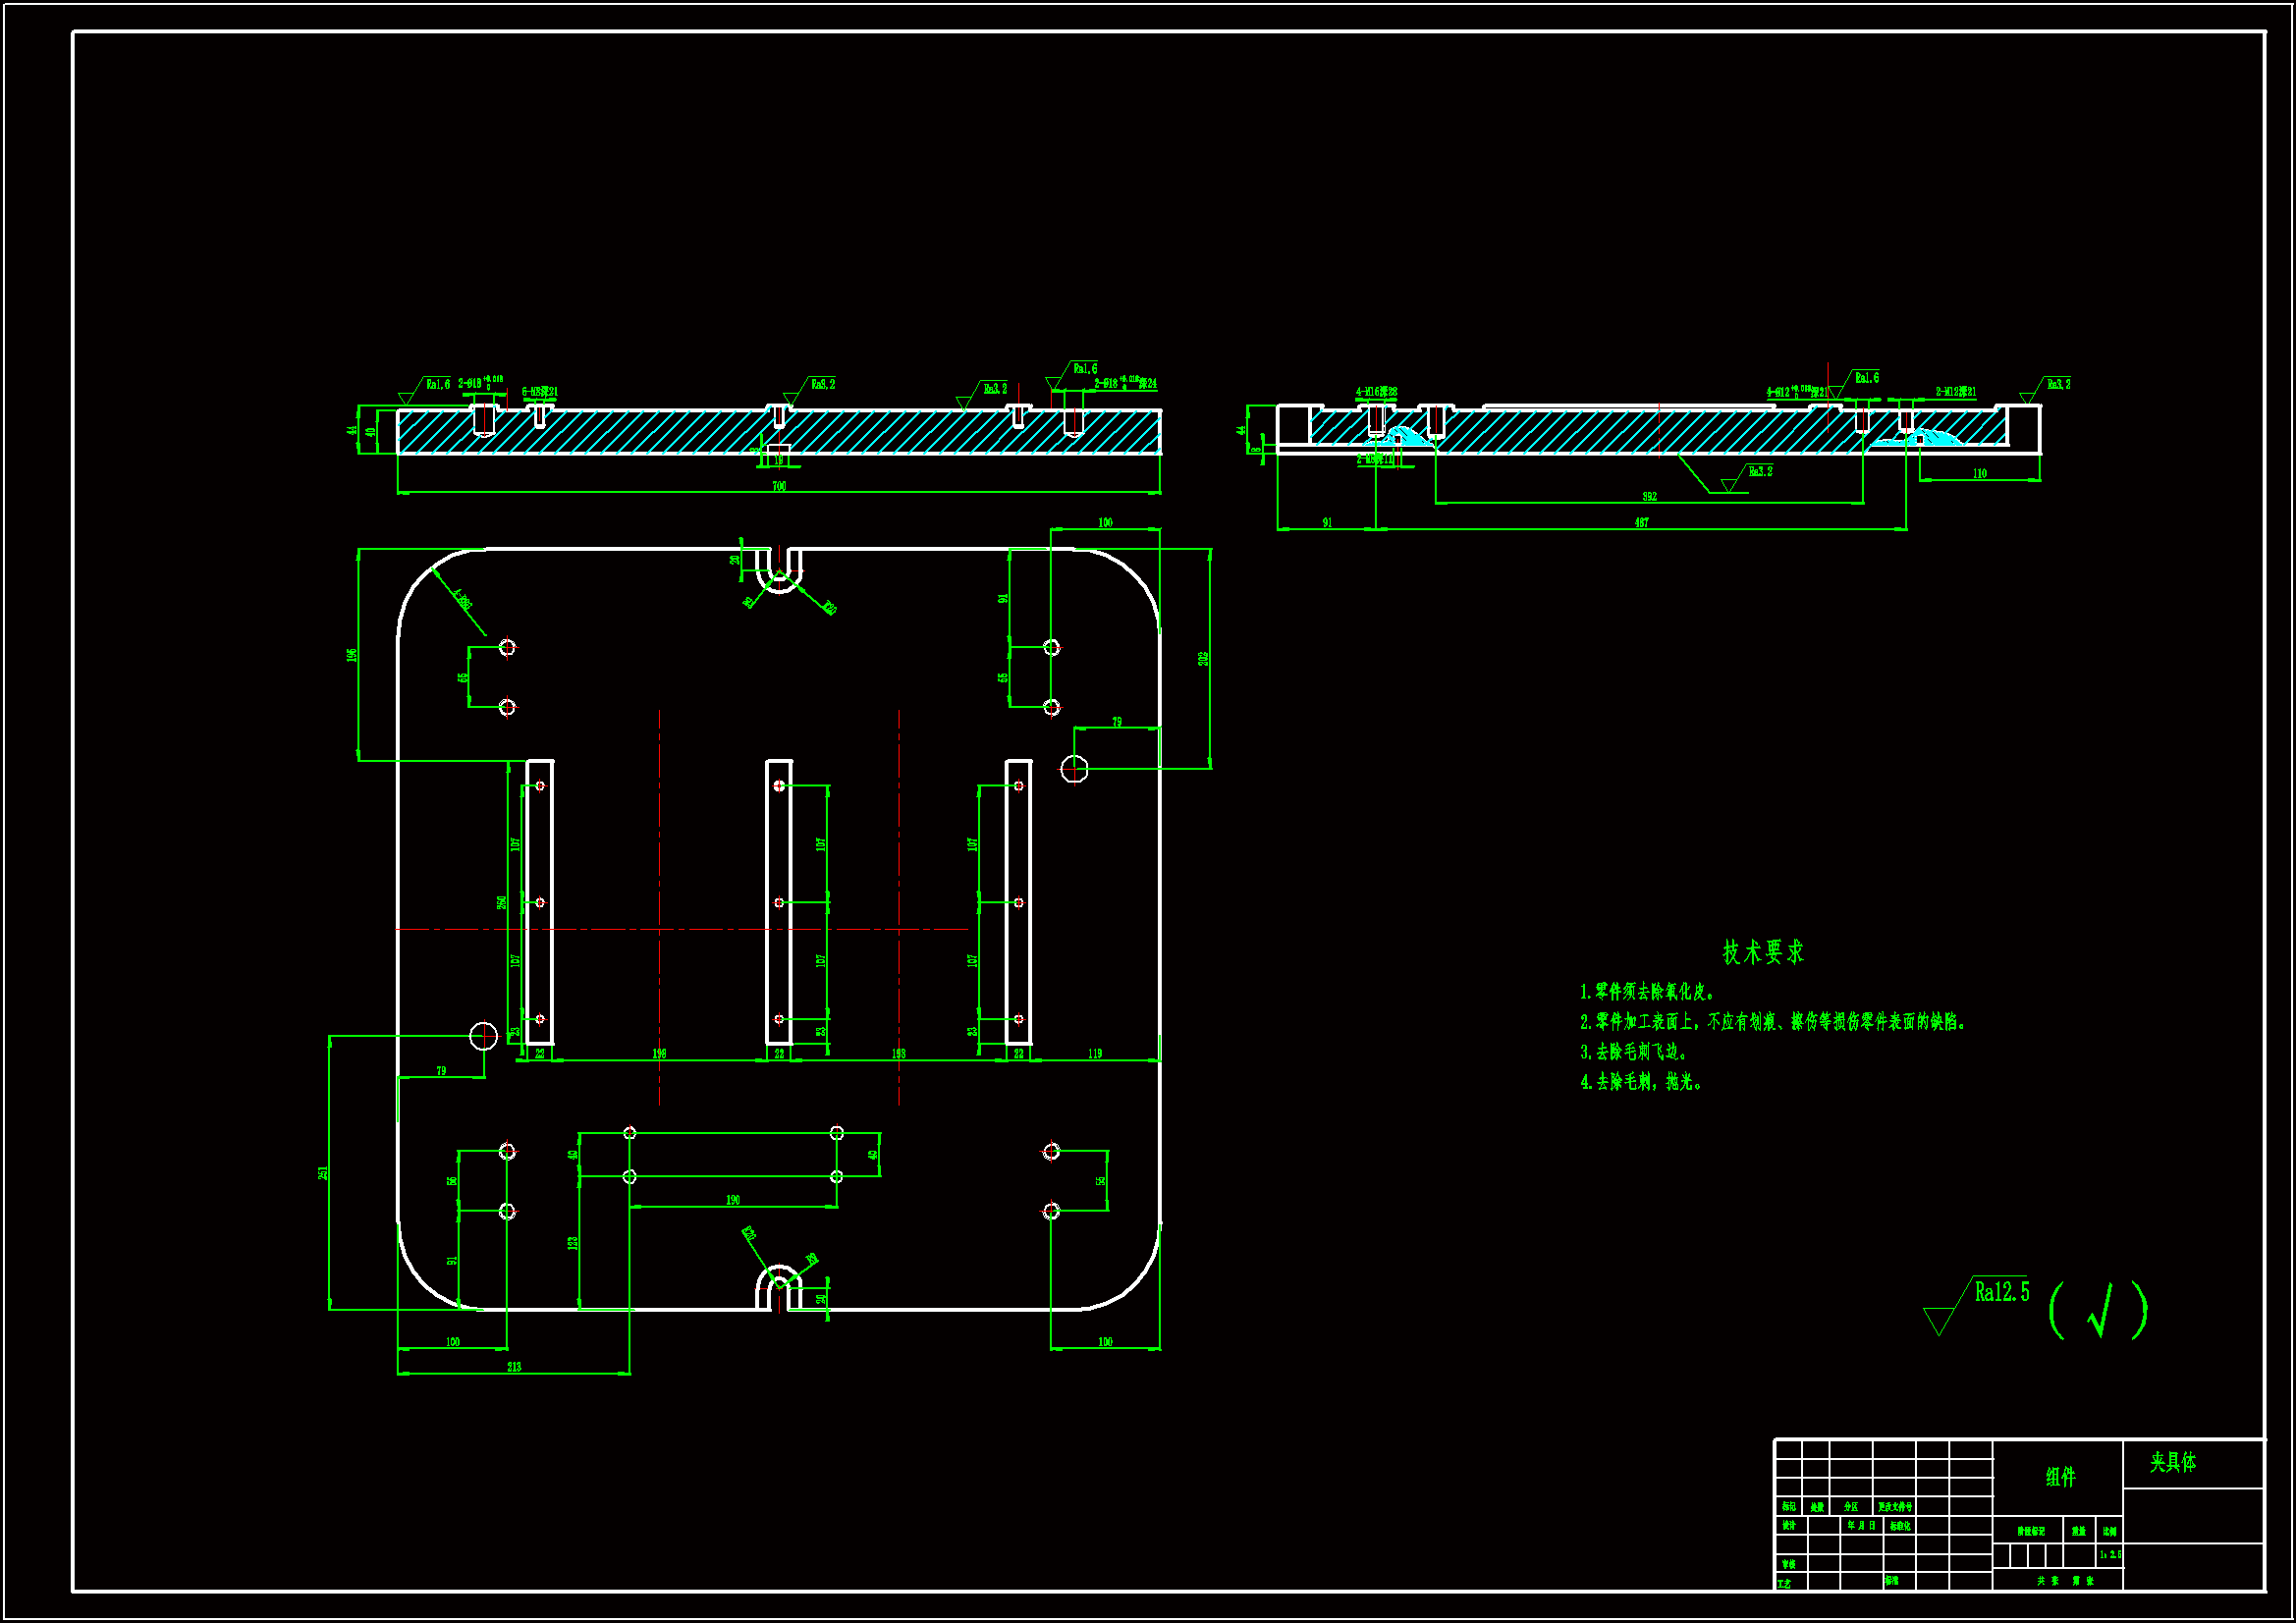Select the 392 dimension in the right section view

tap(1649, 497)
